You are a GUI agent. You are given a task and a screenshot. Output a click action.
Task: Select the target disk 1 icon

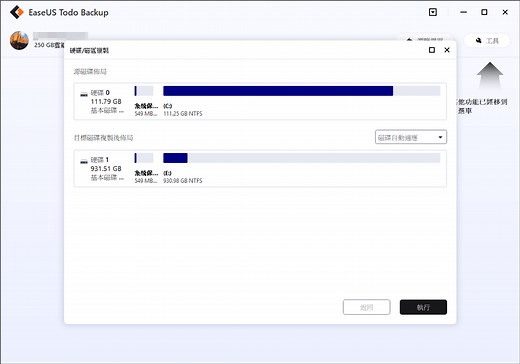click(84, 161)
